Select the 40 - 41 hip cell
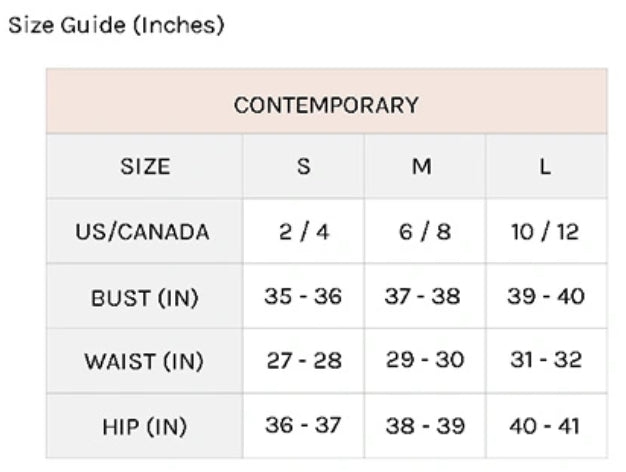 click(547, 426)
